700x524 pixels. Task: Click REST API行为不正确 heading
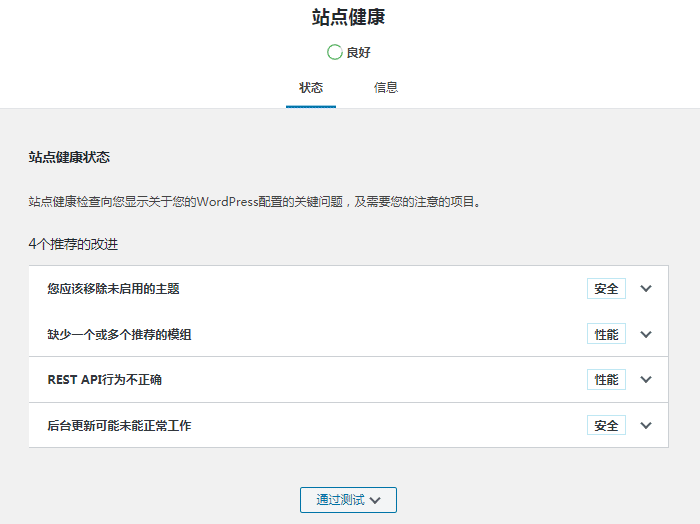pyautogui.click(x=104, y=380)
